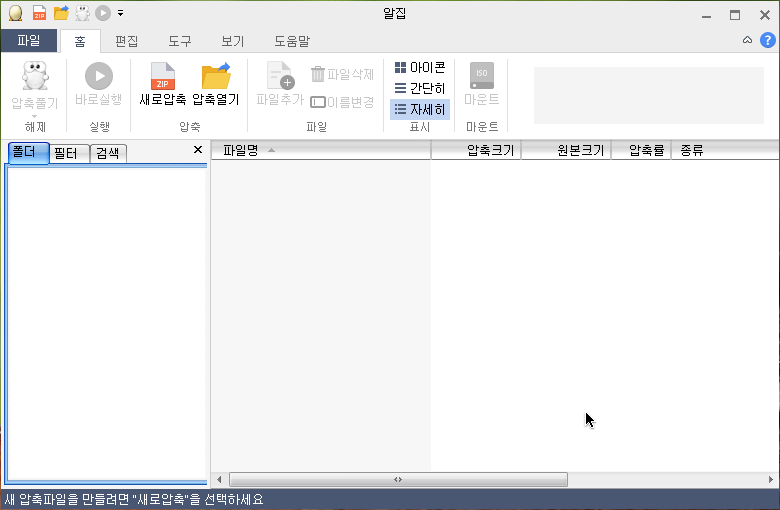Collapse the ribbon using the caret arrow
This screenshot has height=510, width=780.
(x=747, y=40)
